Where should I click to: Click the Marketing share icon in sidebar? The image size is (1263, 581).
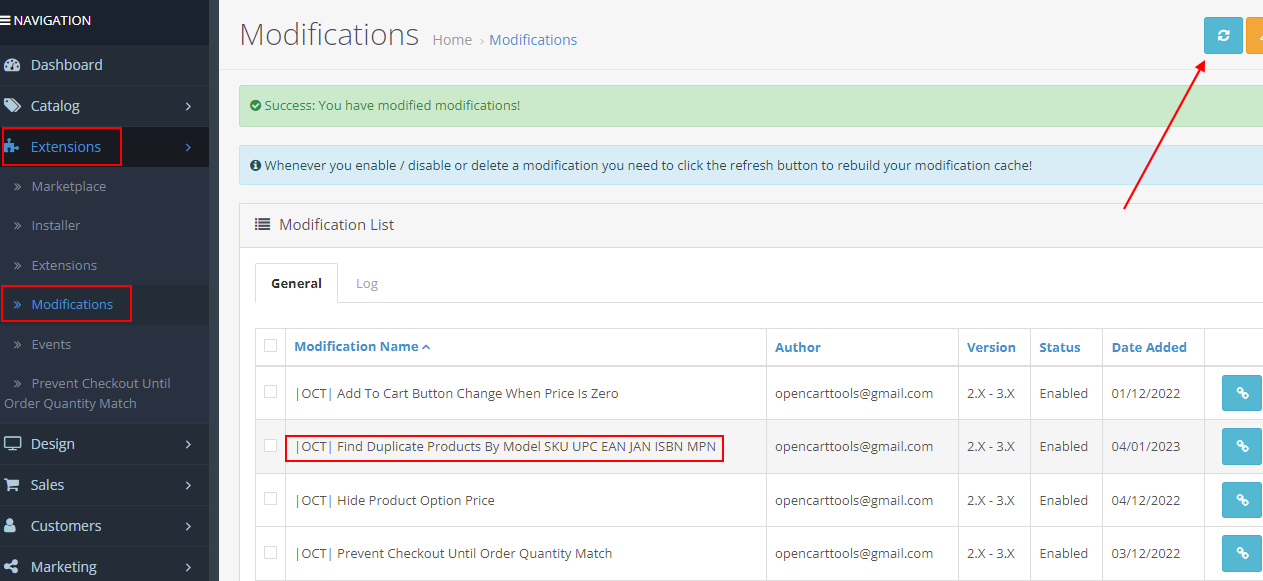15,566
